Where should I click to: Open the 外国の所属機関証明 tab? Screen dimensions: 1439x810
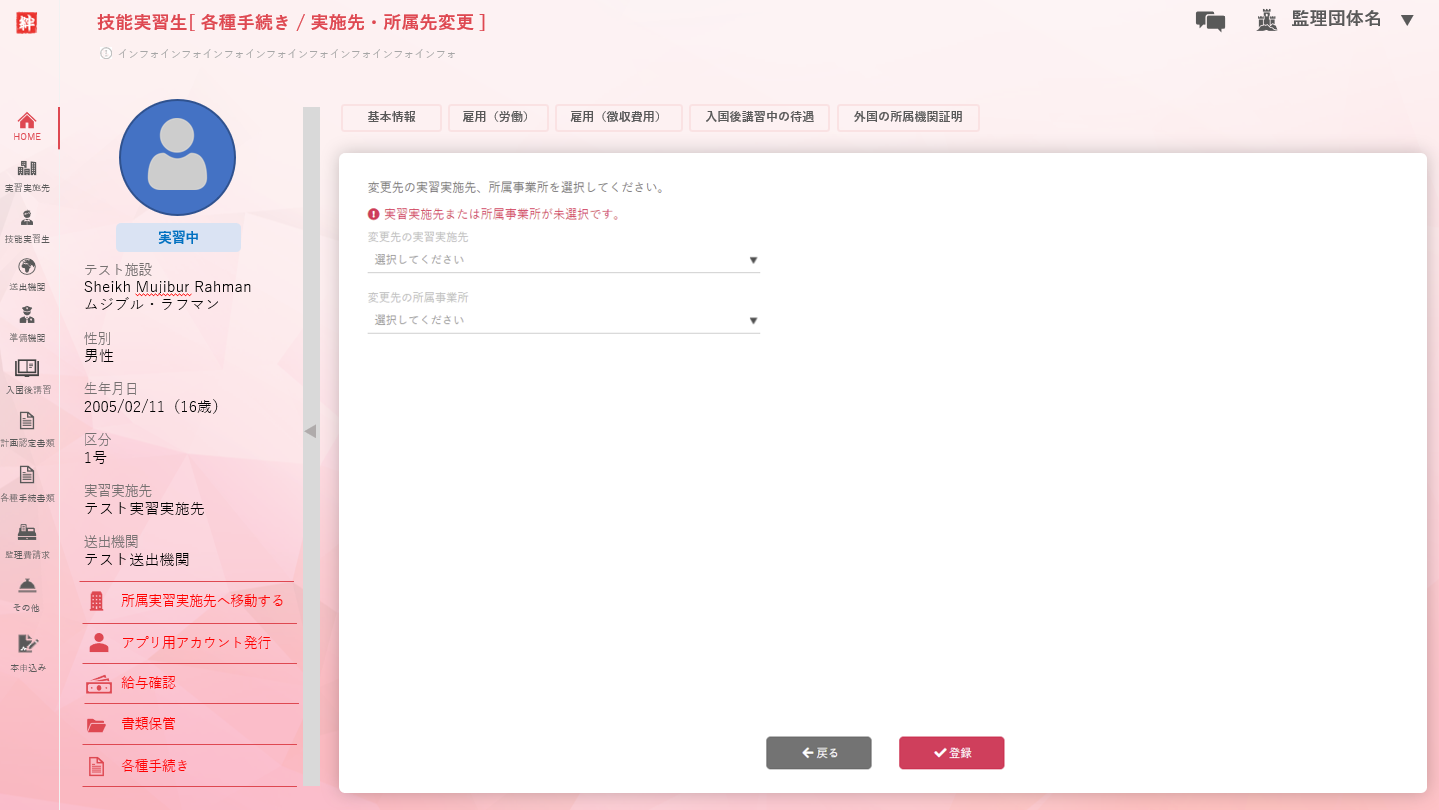[x=907, y=117]
